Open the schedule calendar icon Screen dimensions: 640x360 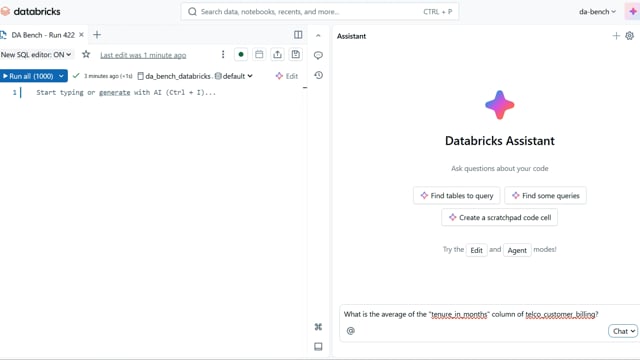click(259, 54)
